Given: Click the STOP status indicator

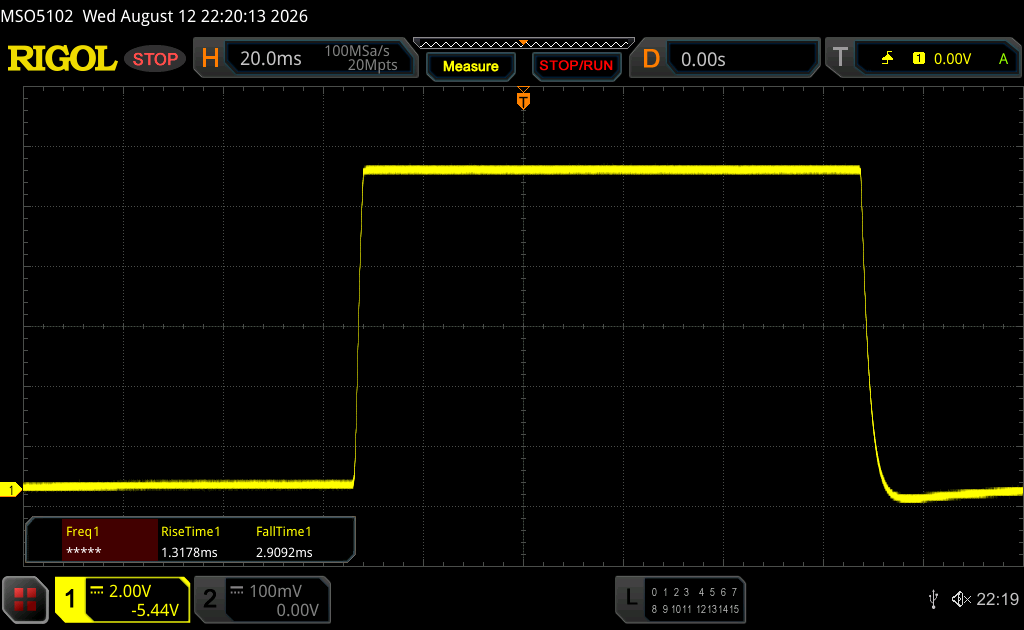Looking at the screenshot, I should coord(155,59).
